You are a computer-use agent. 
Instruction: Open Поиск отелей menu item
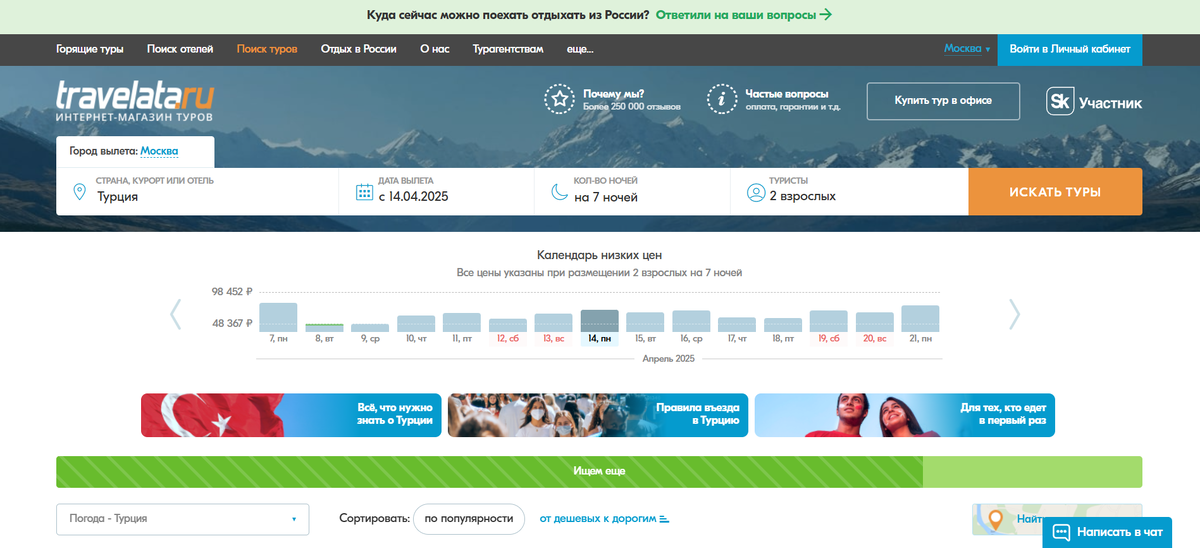[180, 49]
